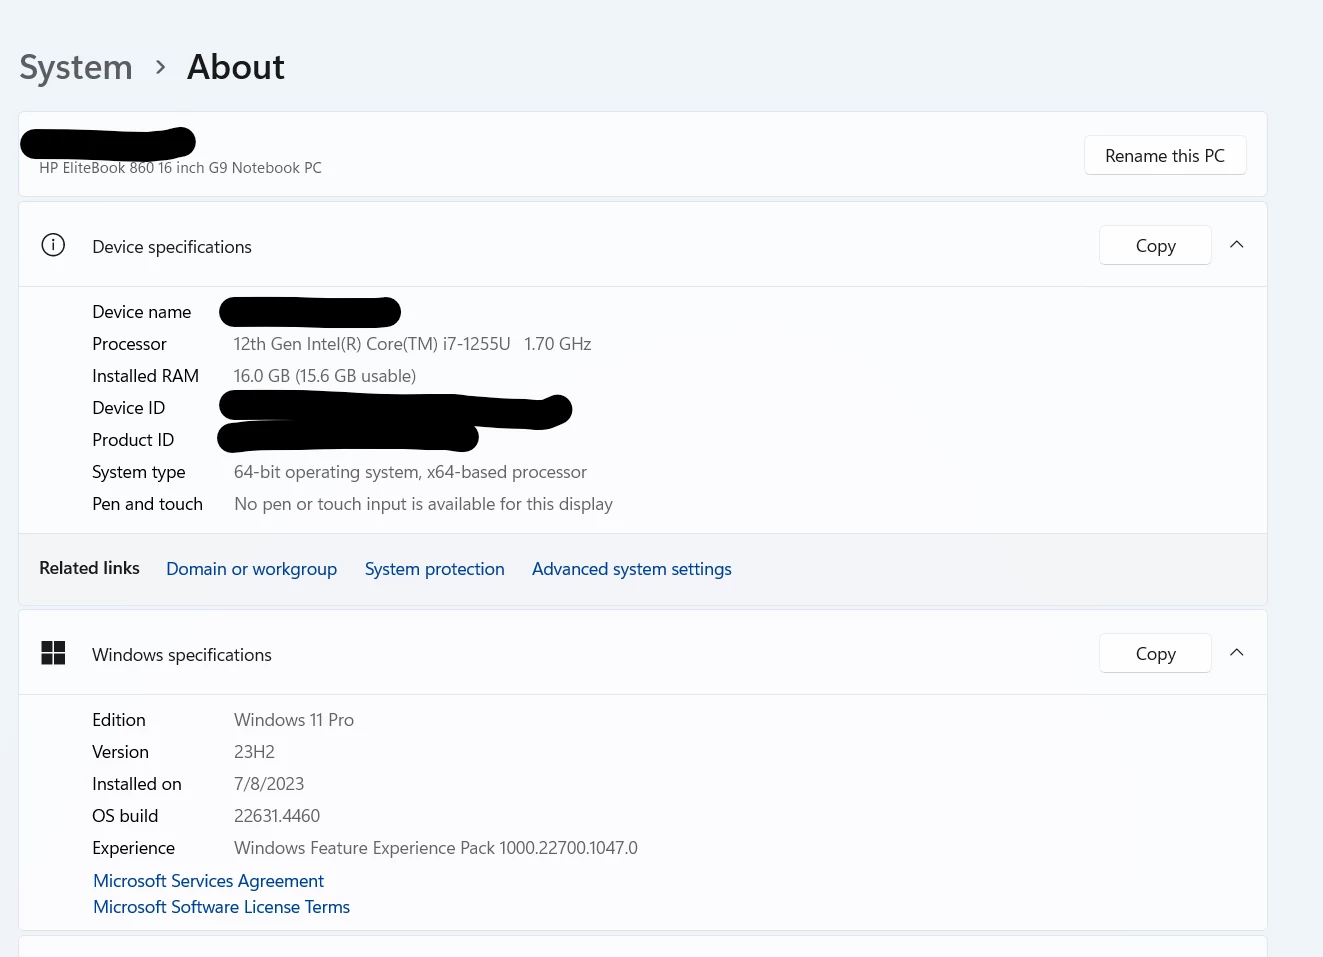
Task: Click the OS build label
Action: point(125,816)
